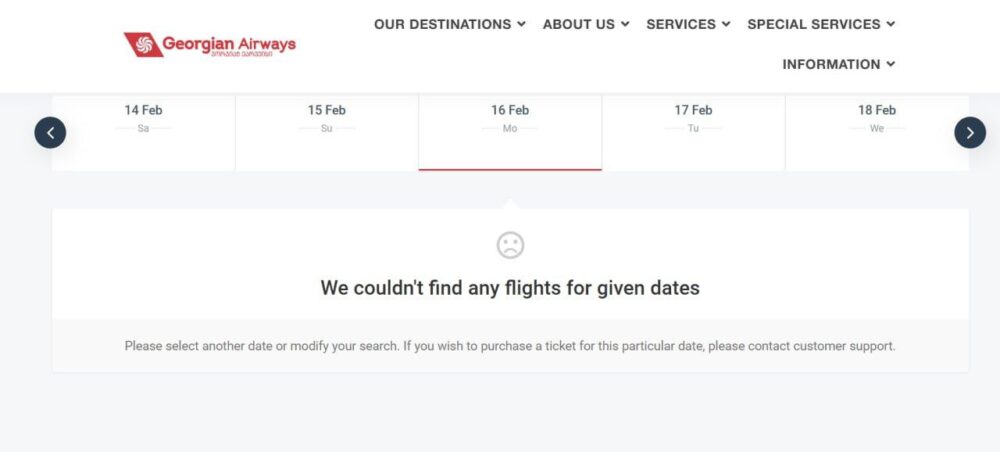Select the 18 Feb Wednesday date tab

[876, 132]
